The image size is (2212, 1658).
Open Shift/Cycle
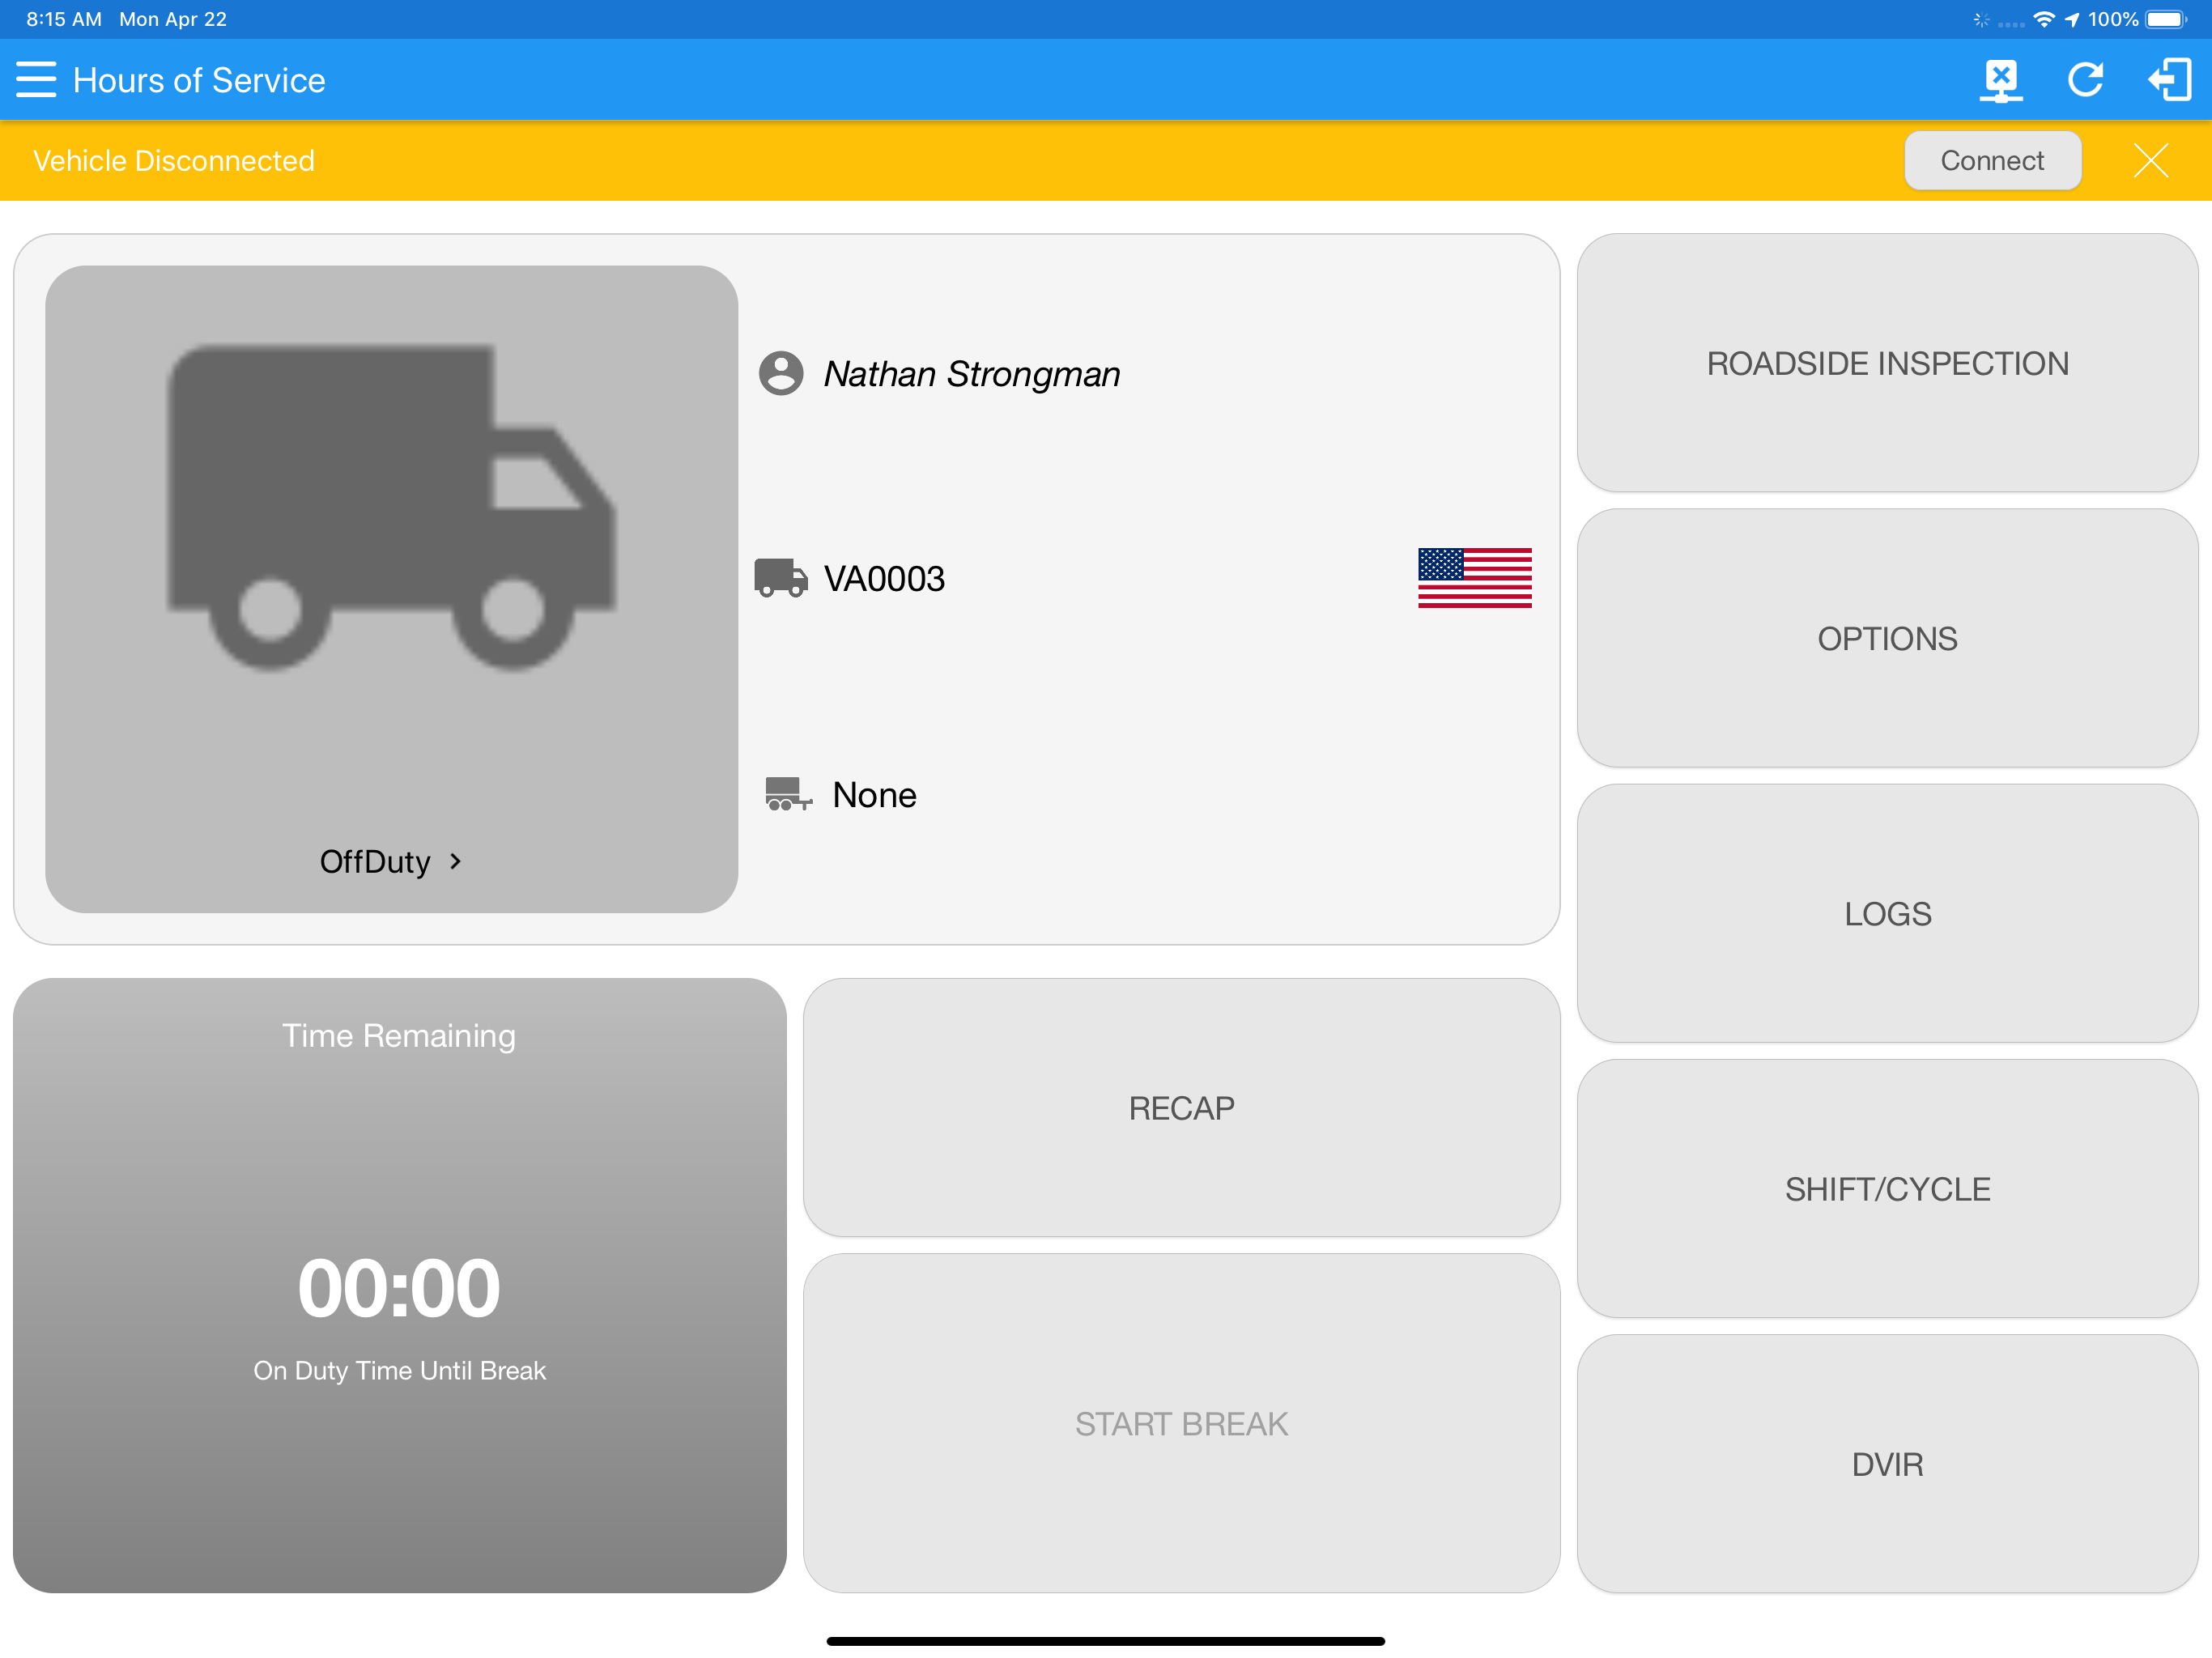click(x=1887, y=1188)
